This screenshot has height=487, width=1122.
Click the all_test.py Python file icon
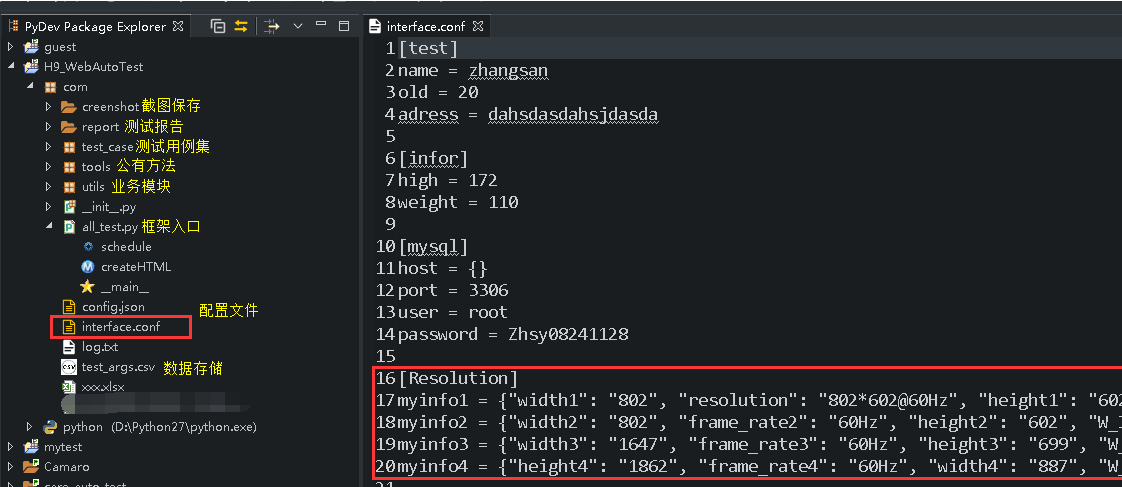(69, 227)
